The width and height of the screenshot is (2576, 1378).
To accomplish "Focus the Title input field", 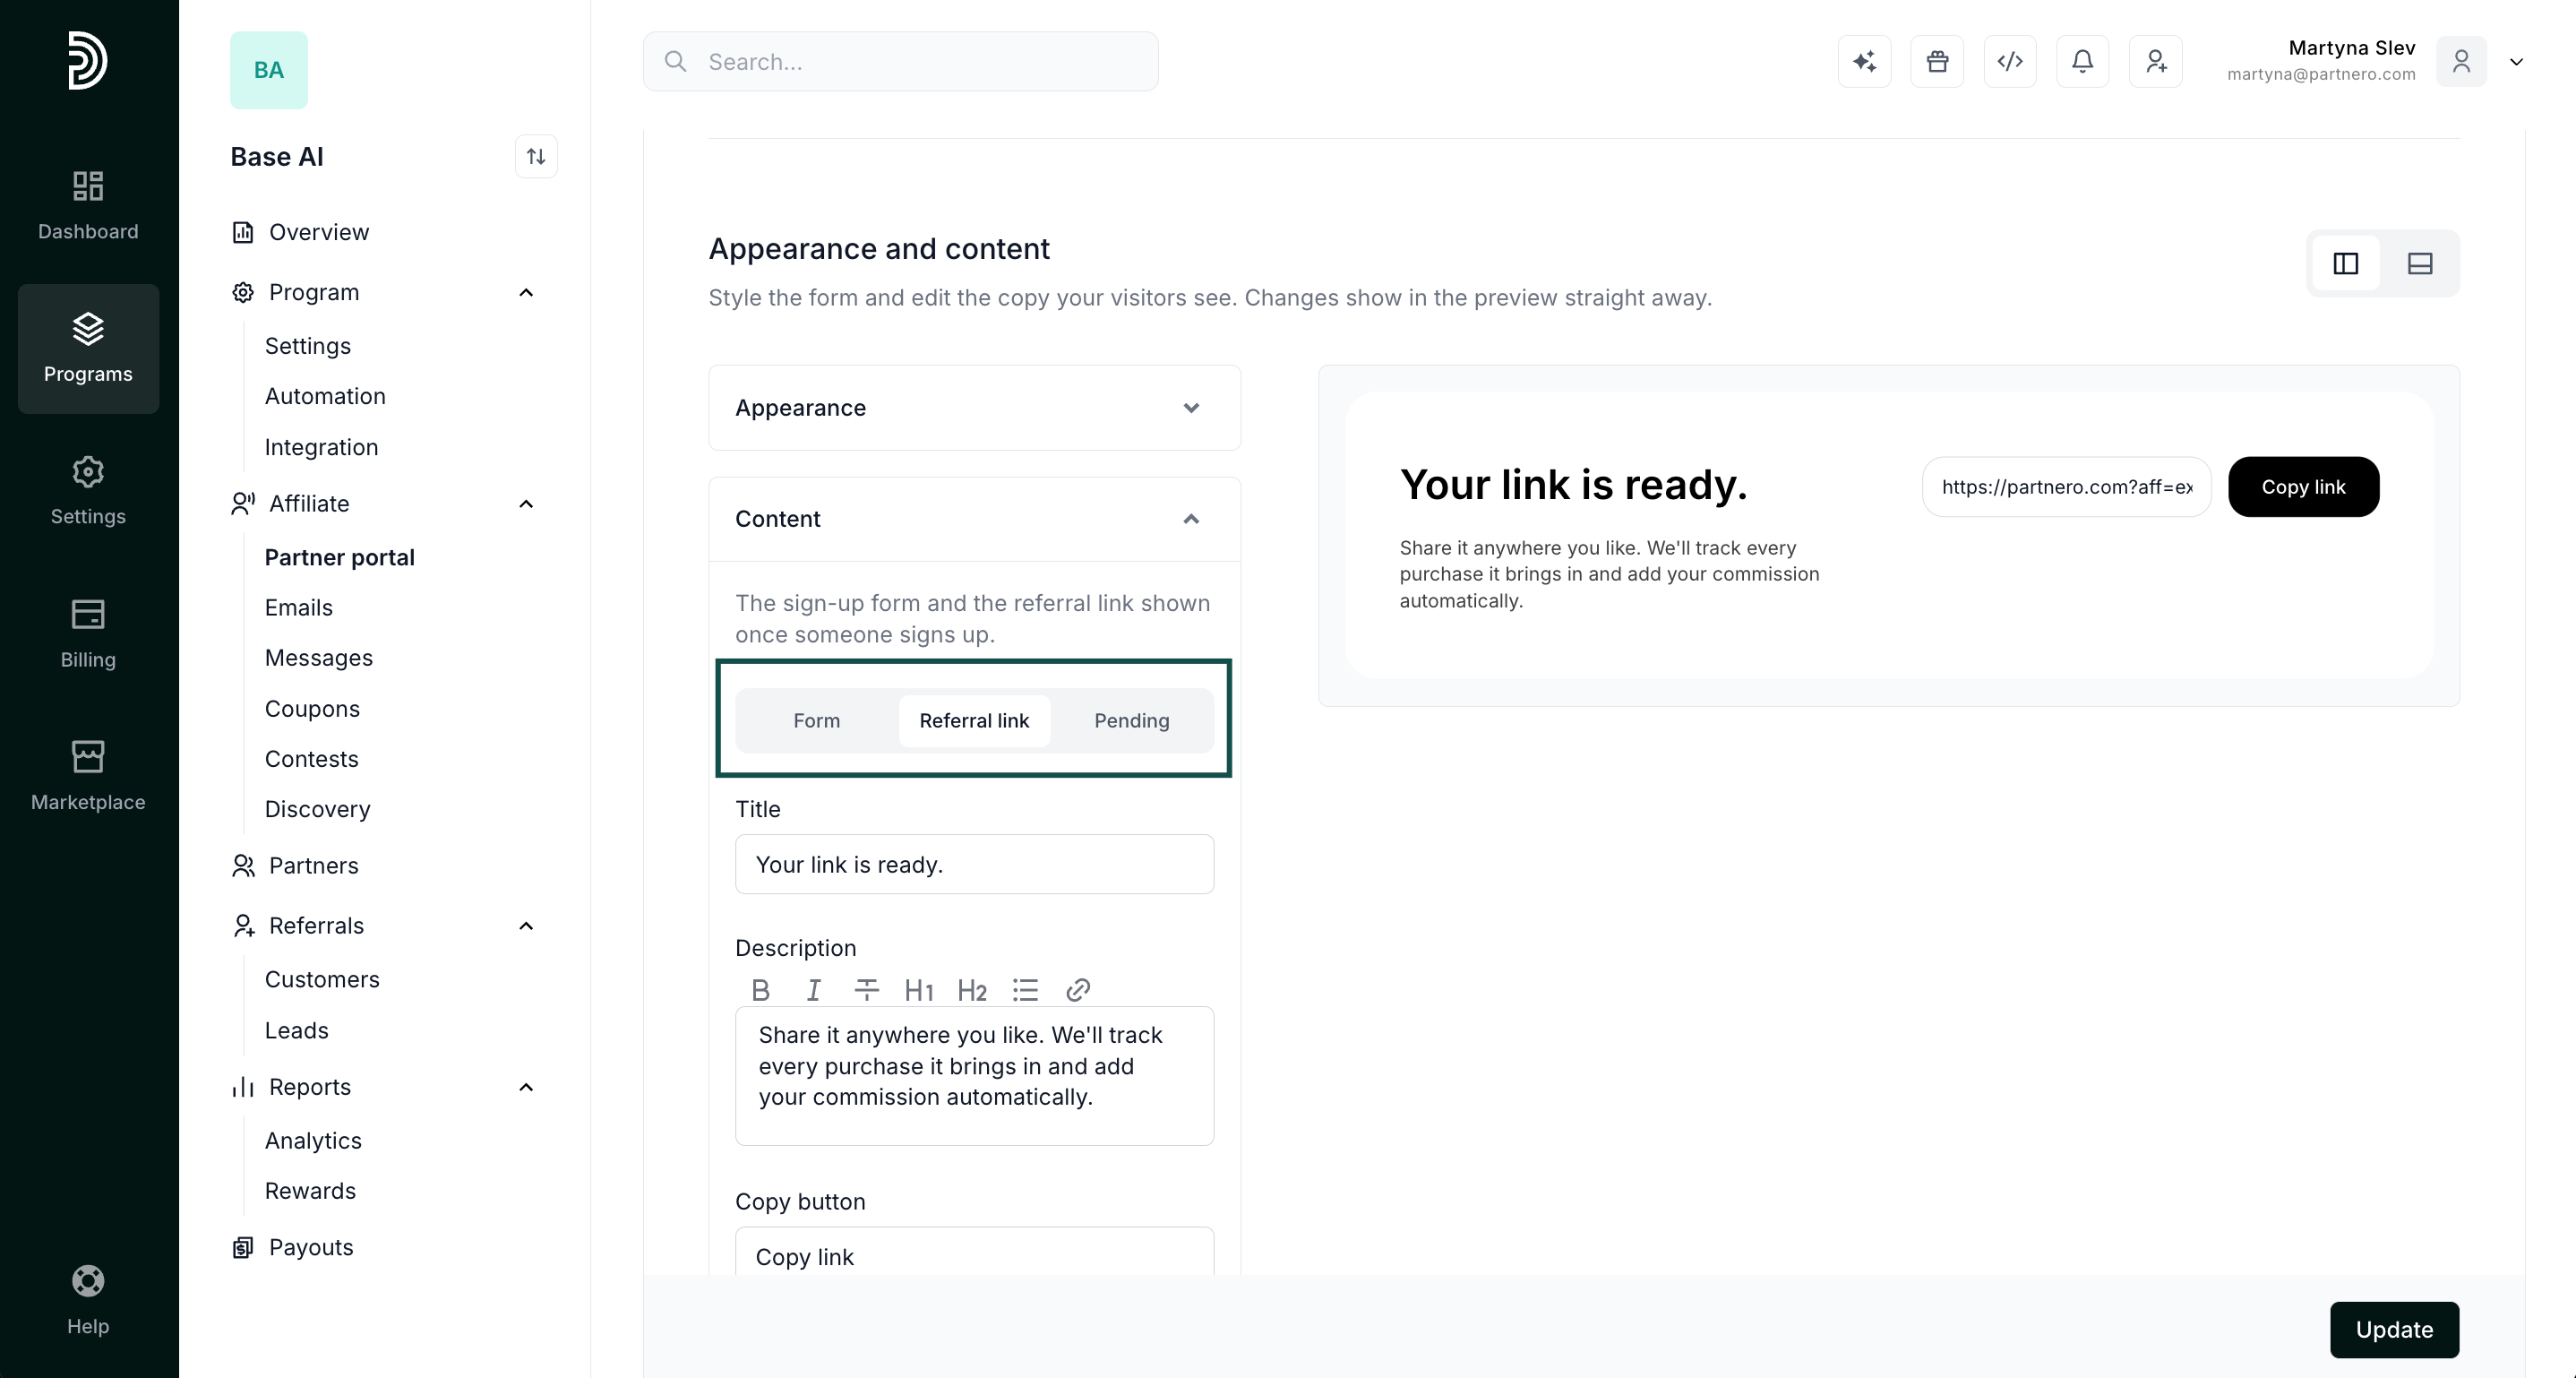I will (x=974, y=865).
